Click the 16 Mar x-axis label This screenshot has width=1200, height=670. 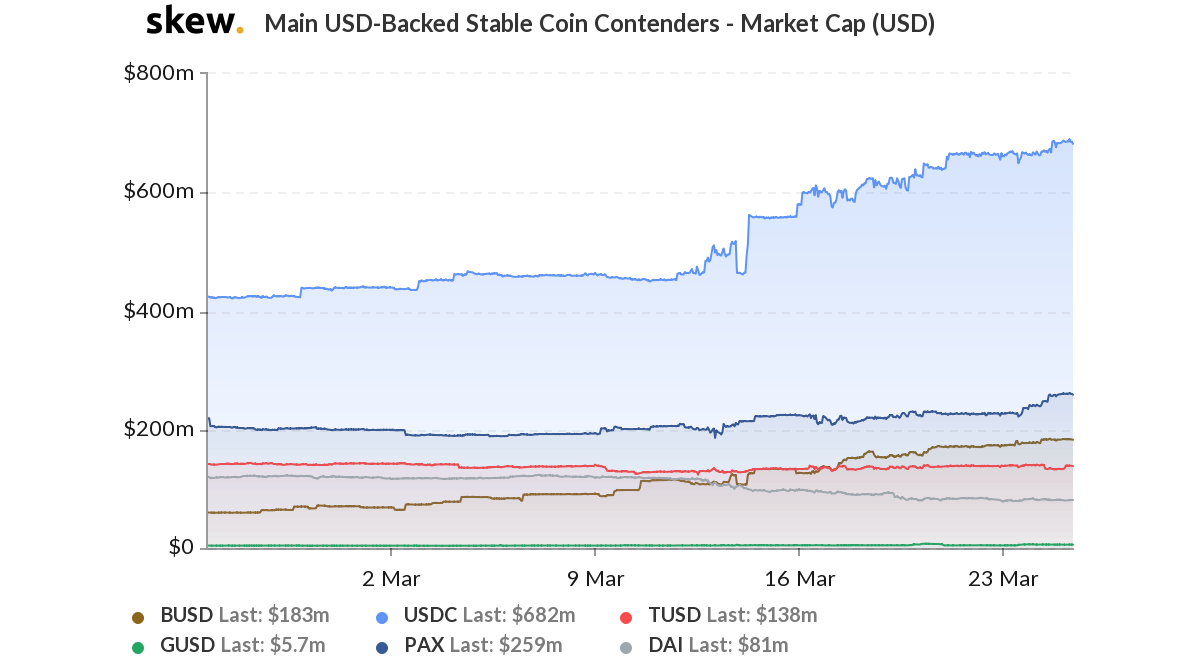click(799, 578)
